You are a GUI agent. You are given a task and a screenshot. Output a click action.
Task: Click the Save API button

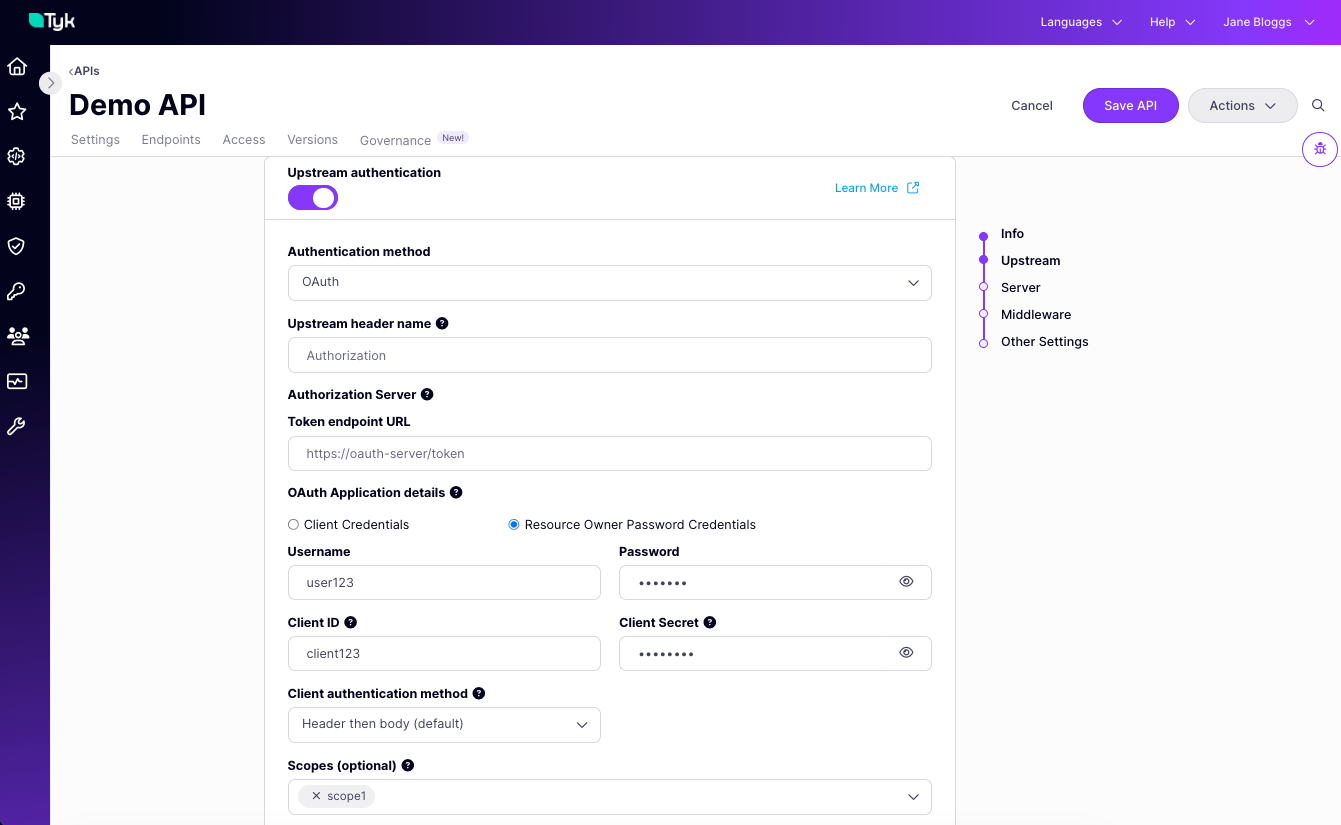click(1131, 105)
